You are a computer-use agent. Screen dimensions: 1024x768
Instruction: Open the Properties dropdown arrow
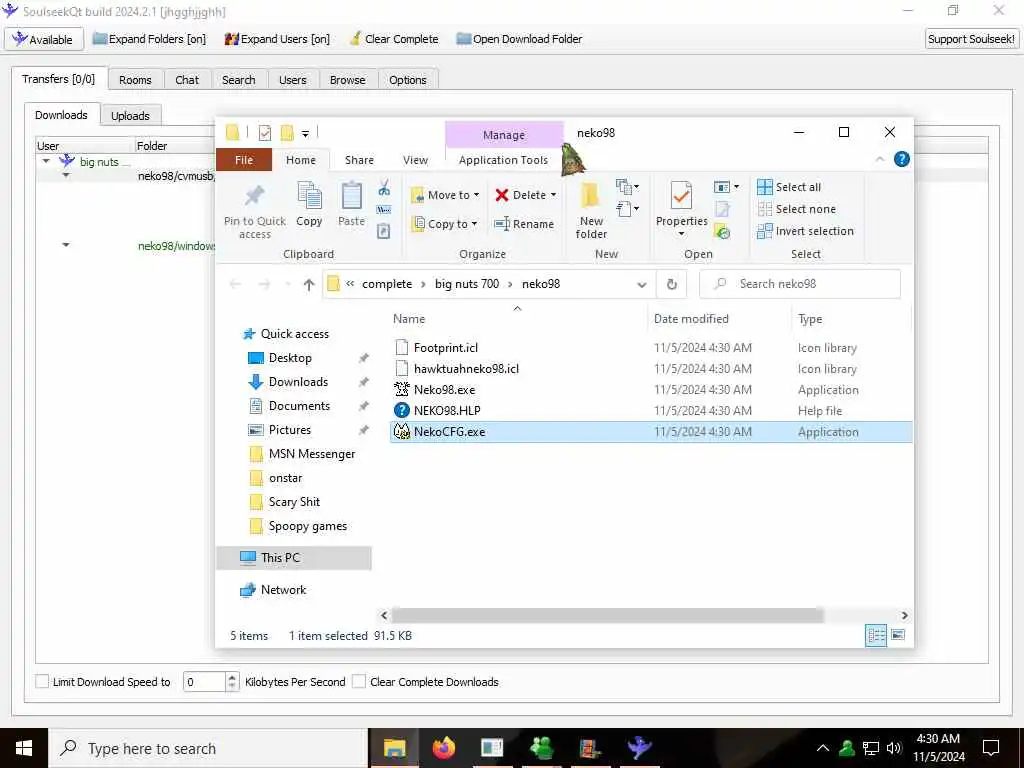point(681,234)
